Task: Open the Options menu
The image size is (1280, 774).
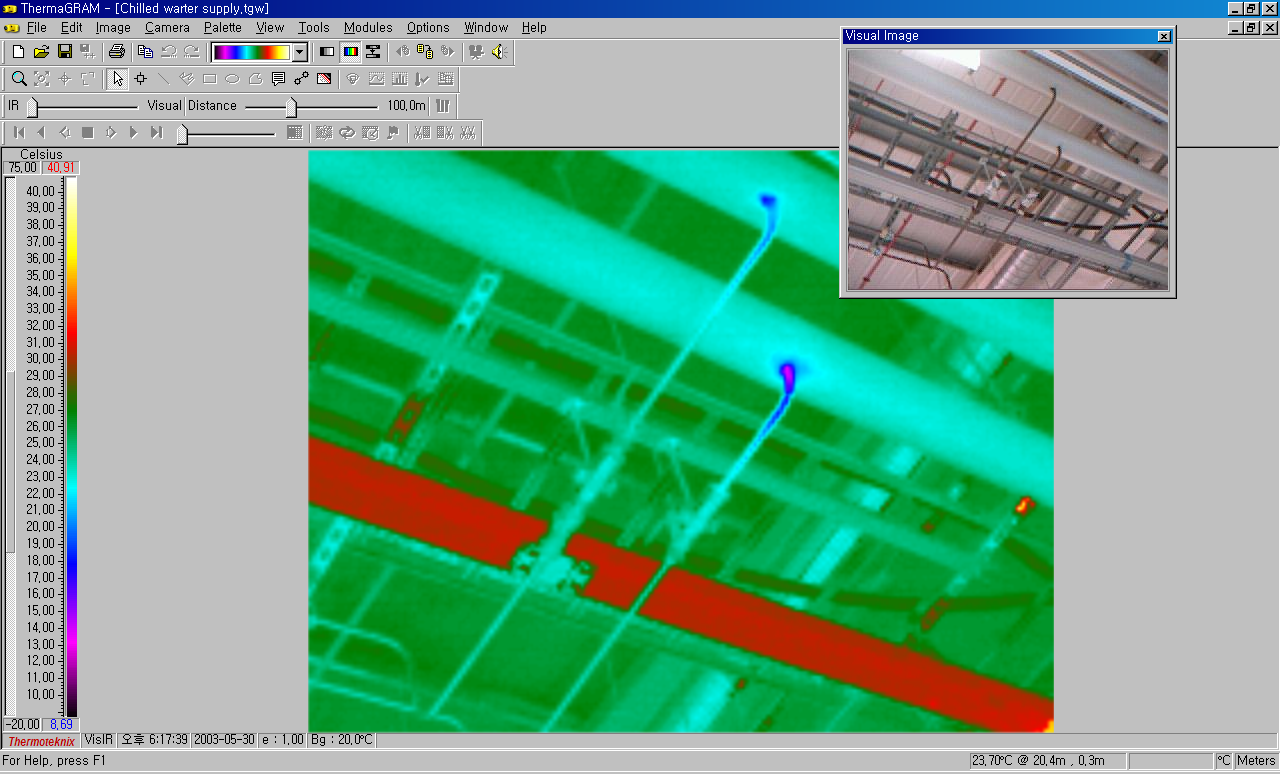Action: pyautogui.click(x=428, y=27)
